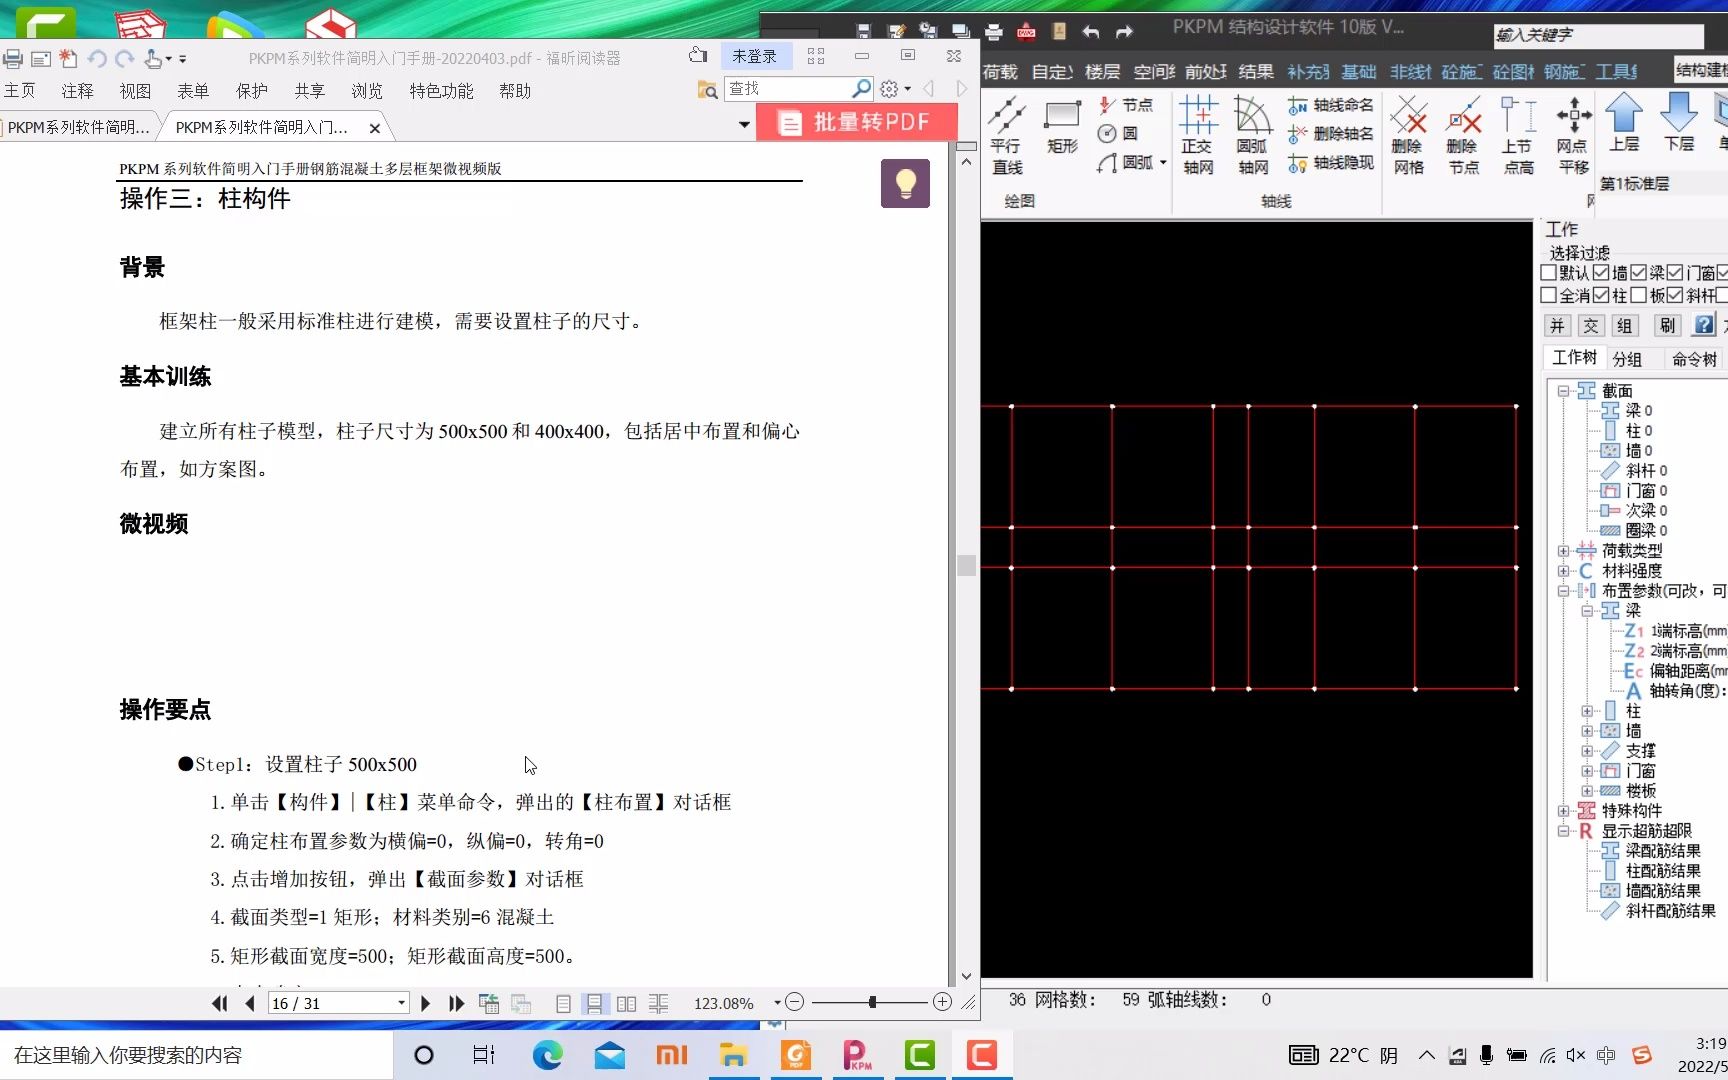Open the 圆弧轴网 tool

[x=1252, y=135]
